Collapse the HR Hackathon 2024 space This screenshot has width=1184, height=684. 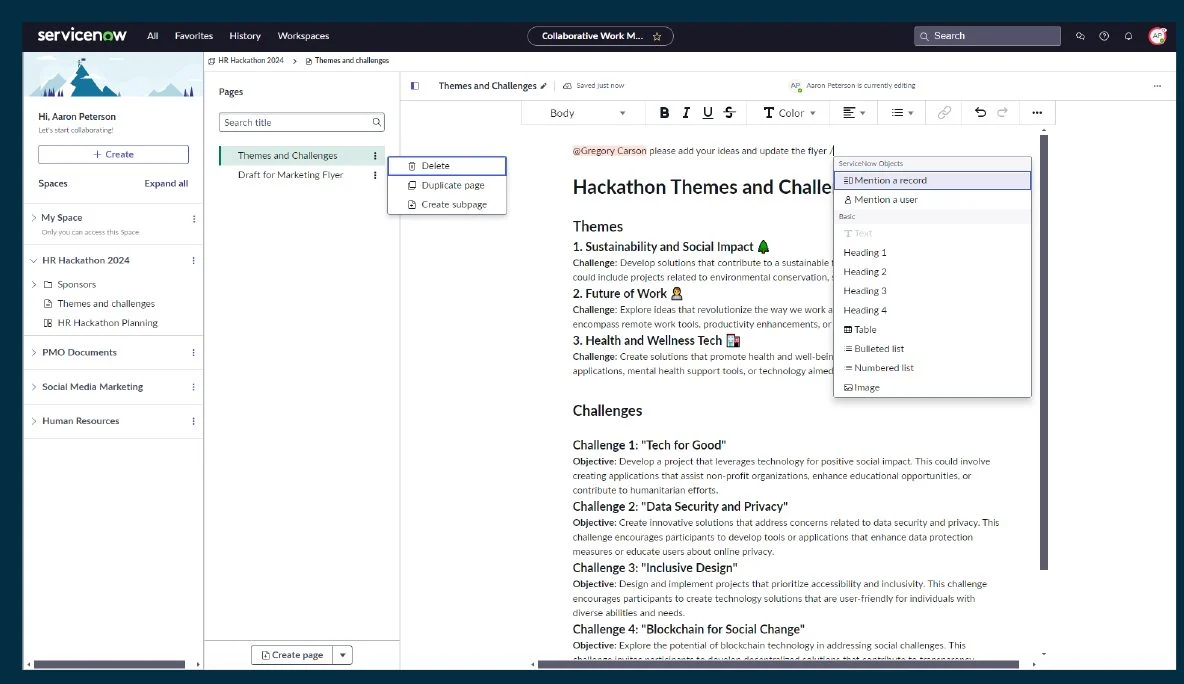click(x=34, y=260)
